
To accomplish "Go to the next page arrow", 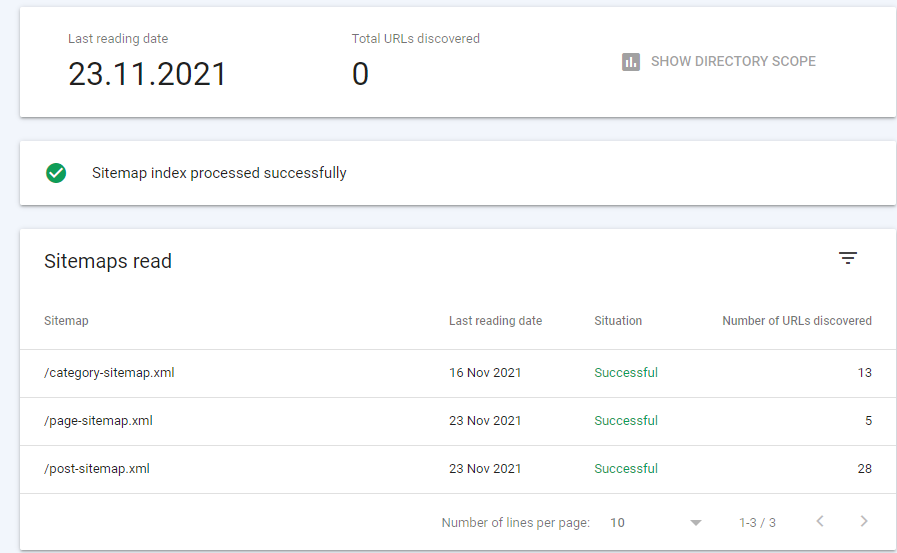I will click(864, 521).
